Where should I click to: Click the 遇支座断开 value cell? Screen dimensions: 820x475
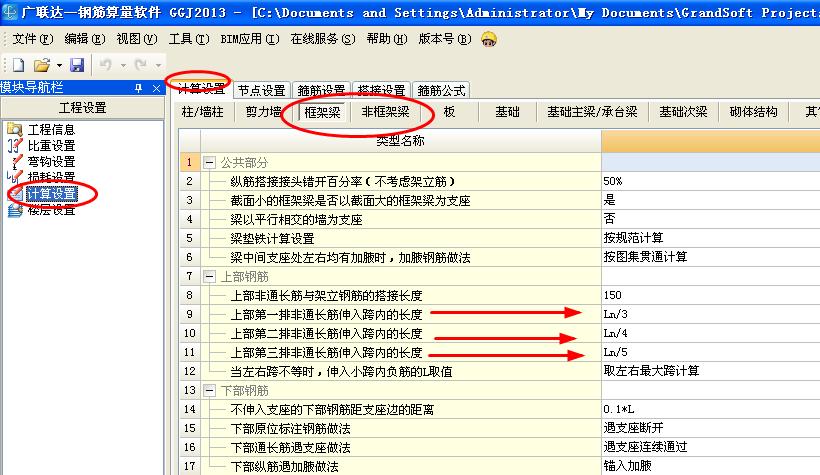[x=710, y=428]
